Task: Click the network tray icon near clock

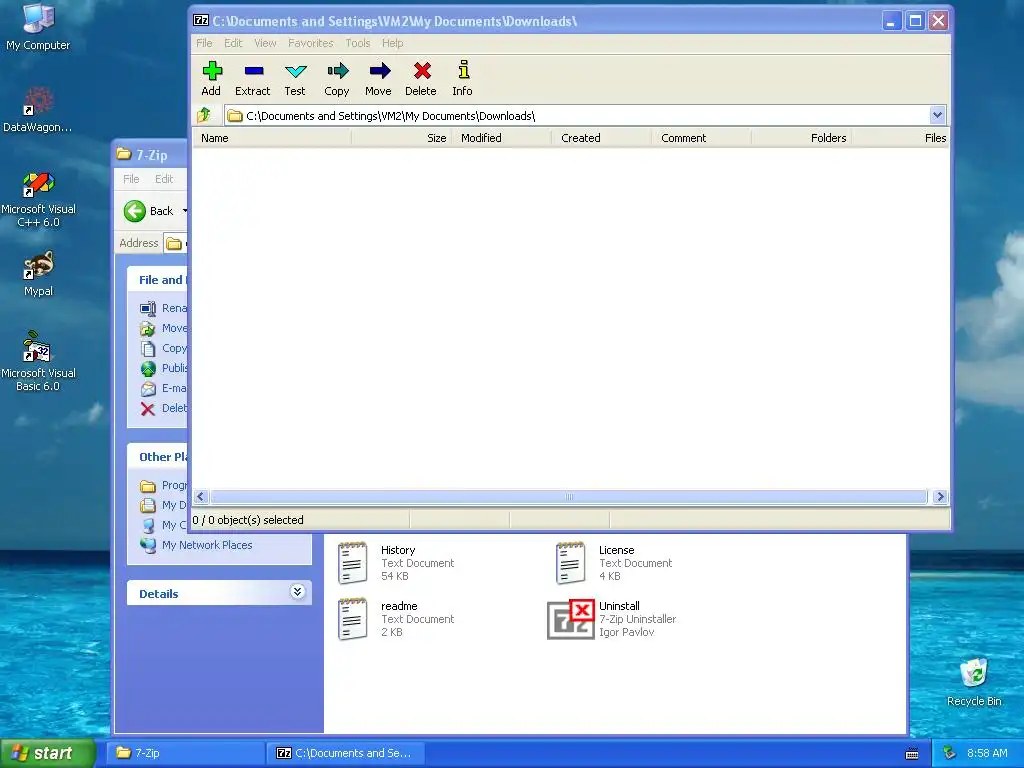Action: 950,753
